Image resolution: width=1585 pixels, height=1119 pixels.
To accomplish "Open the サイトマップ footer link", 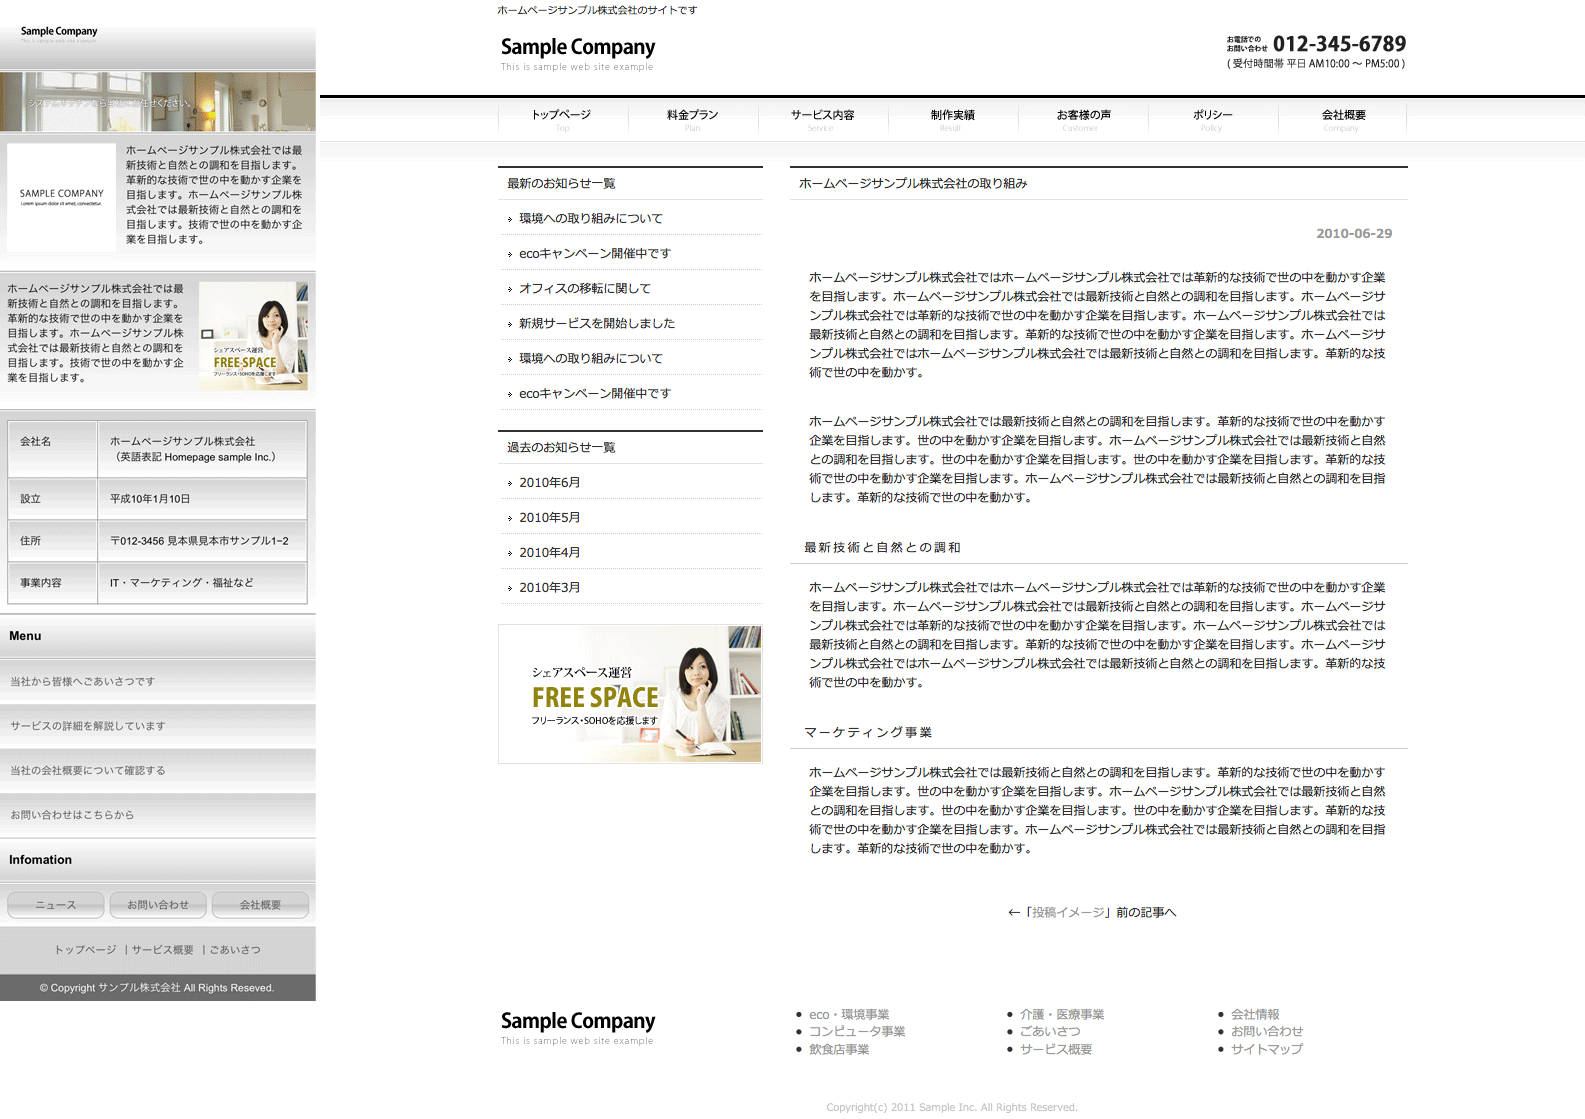I will coord(1266,1049).
